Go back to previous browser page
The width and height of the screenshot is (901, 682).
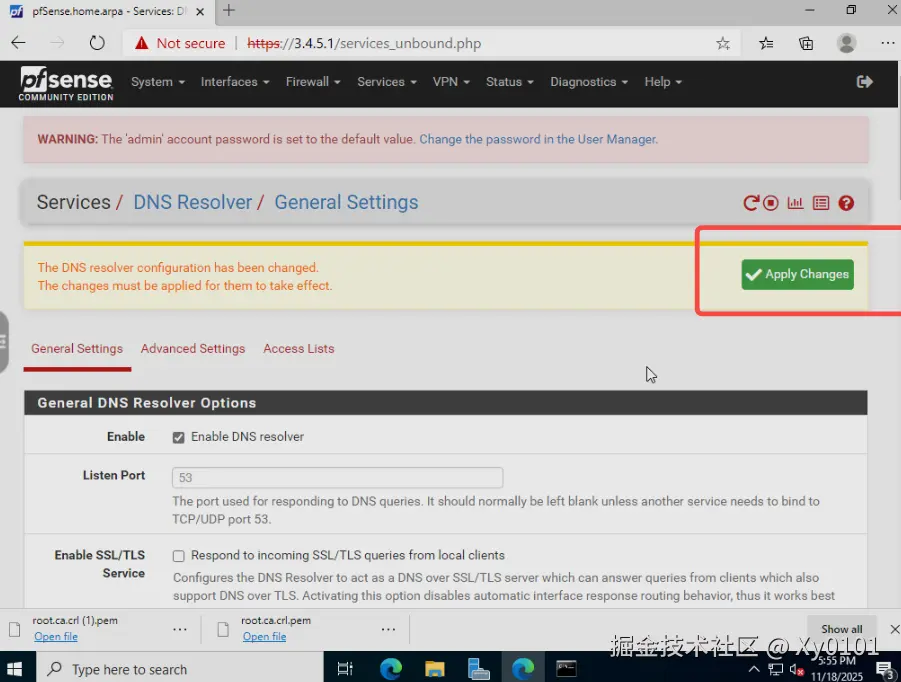(18, 43)
